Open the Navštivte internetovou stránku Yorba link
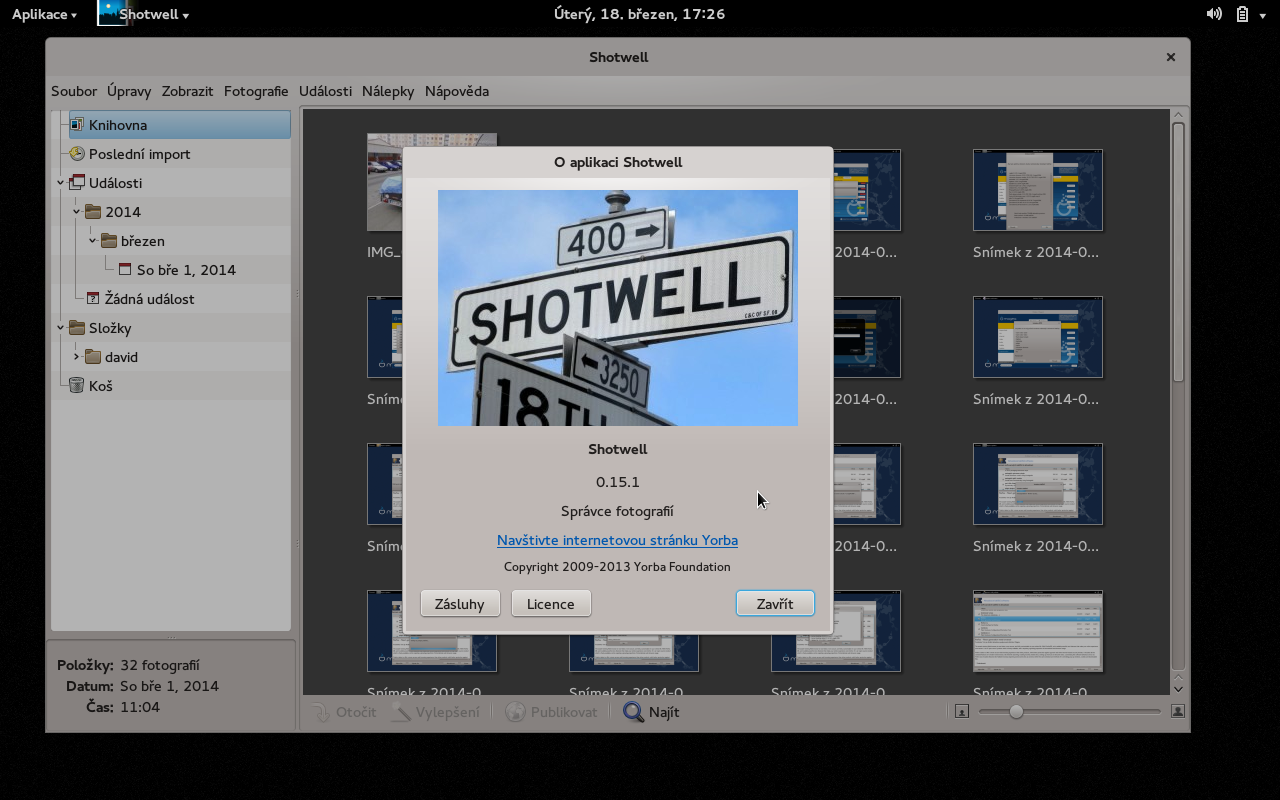Image resolution: width=1280 pixels, height=800 pixels. [617, 540]
